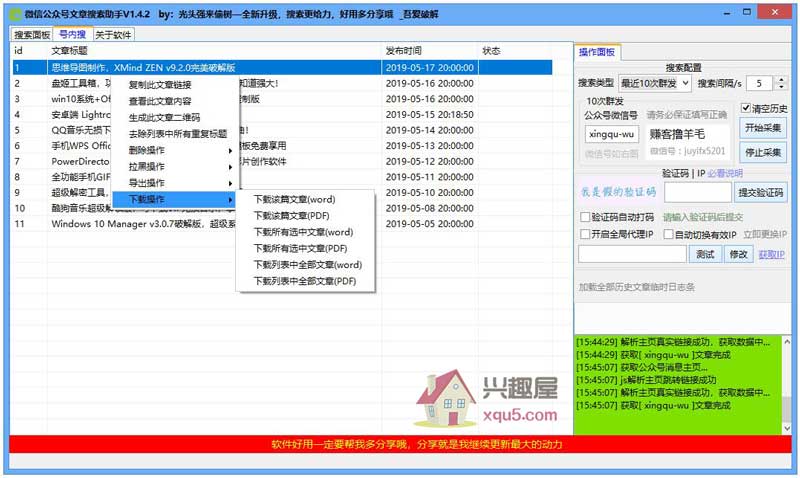
Task: Increase 搜索间隔 with up arrow
Action: pyautogui.click(x=781, y=79)
